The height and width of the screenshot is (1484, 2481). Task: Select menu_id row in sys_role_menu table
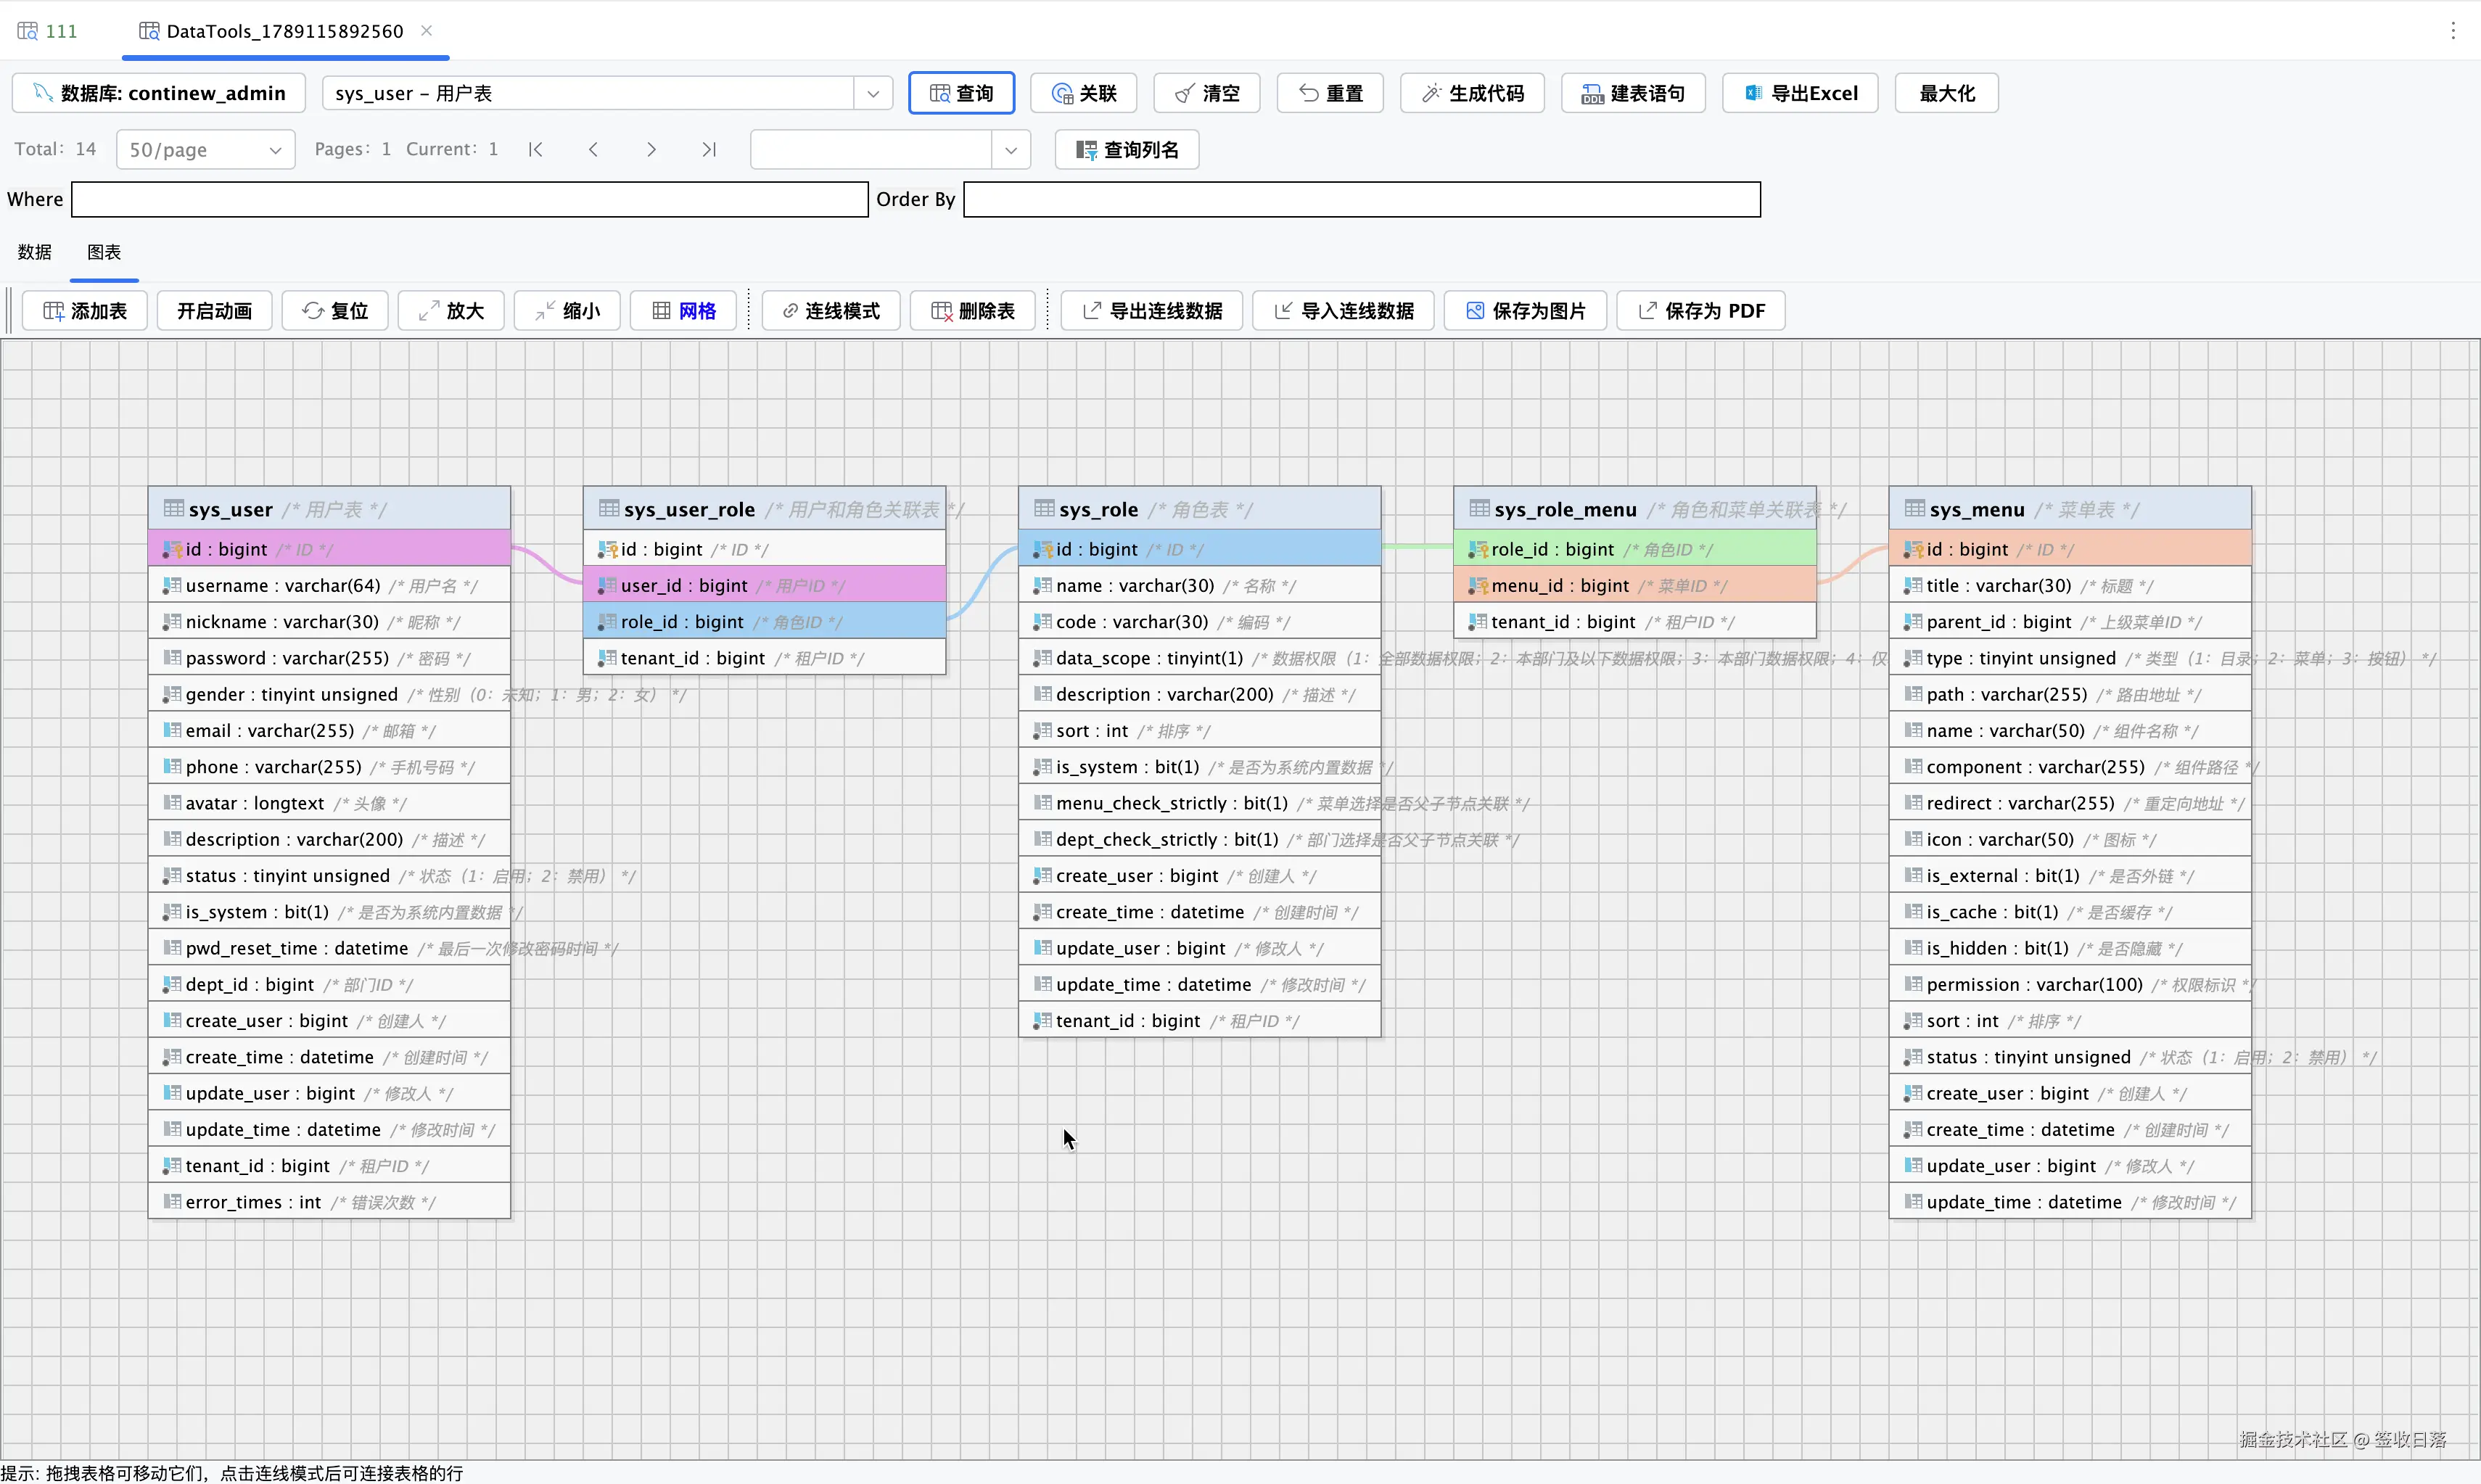point(1635,585)
